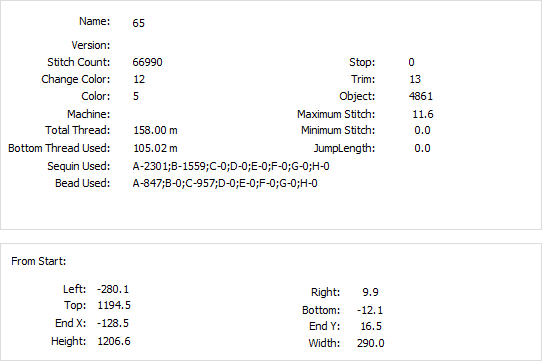Click the End X value -128.5
This screenshot has height=361, width=542.
(113, 323)
